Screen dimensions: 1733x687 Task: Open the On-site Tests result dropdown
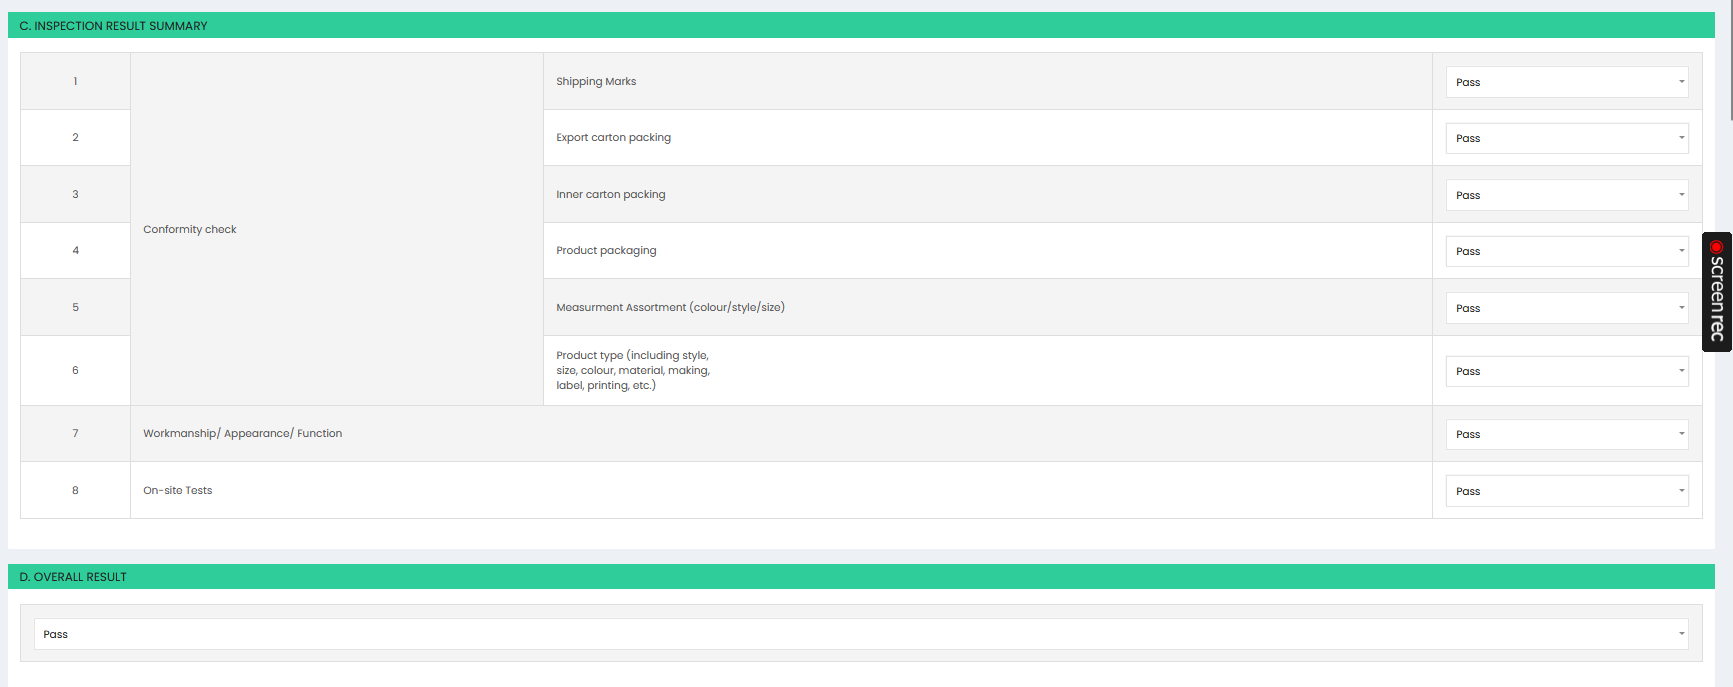point(1567,491)
